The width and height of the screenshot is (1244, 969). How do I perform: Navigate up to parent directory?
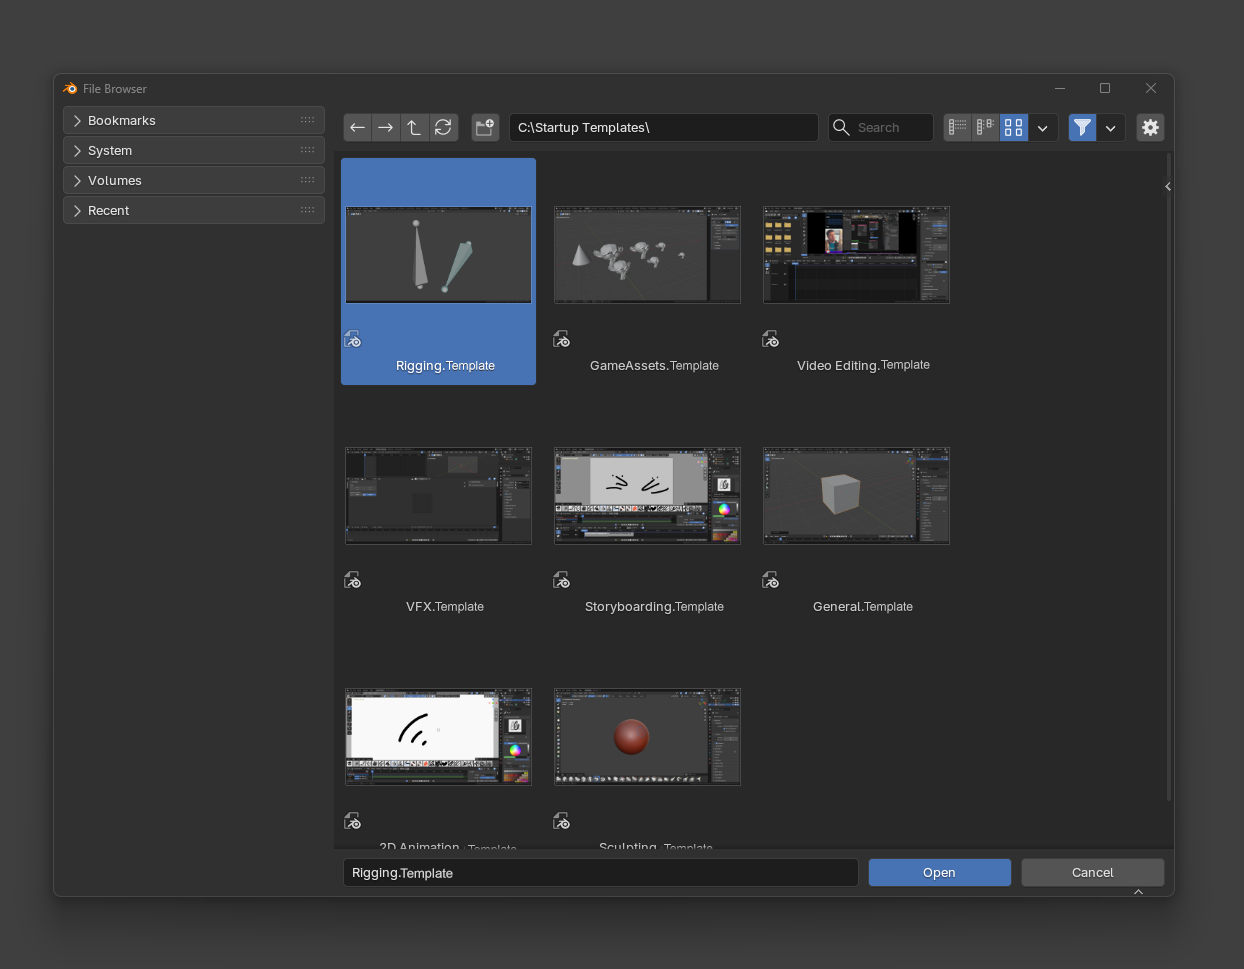click(x=414, y=127)
